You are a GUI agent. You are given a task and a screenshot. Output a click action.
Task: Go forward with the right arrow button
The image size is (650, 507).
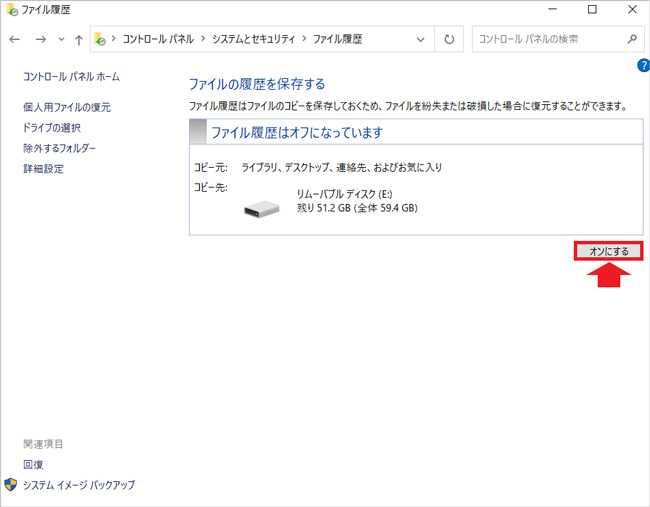[41, 39]
